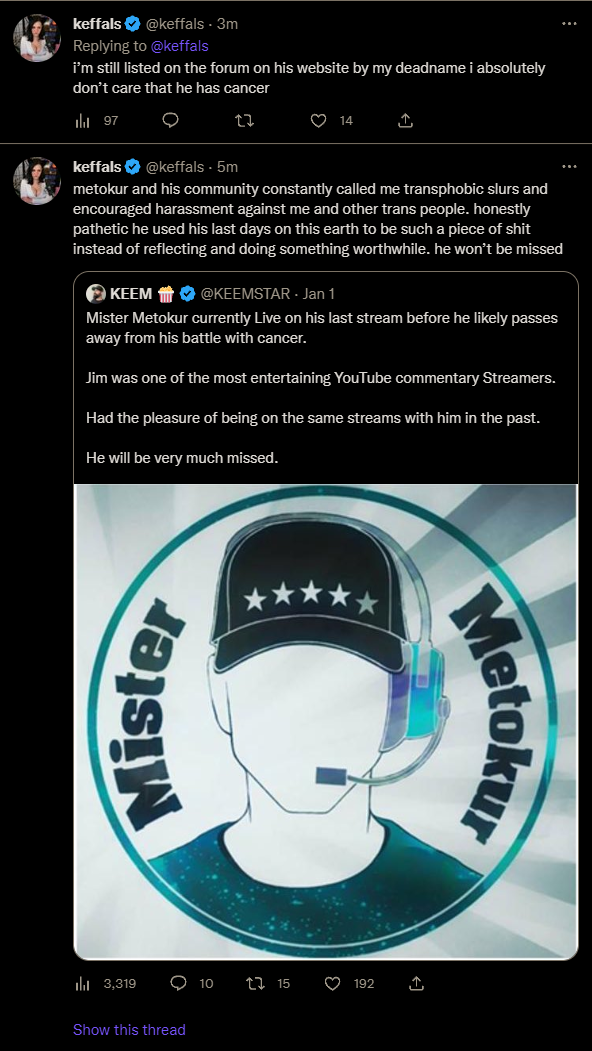Screen dimensions: 592x1051
Task: Open the reply icon on the first tweet
Action: [171, 121]
